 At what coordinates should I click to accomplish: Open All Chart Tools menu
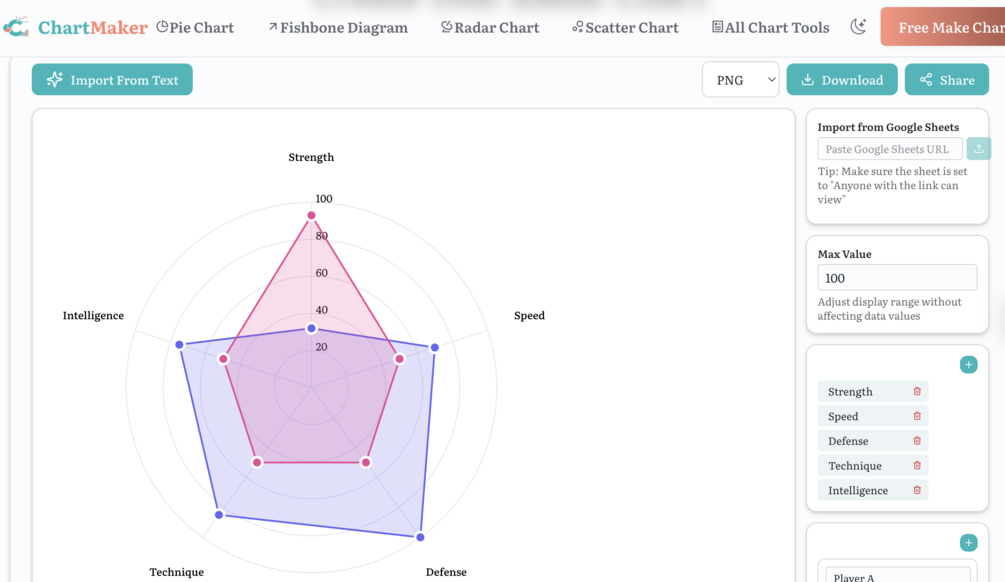click(x=770, y=27)
